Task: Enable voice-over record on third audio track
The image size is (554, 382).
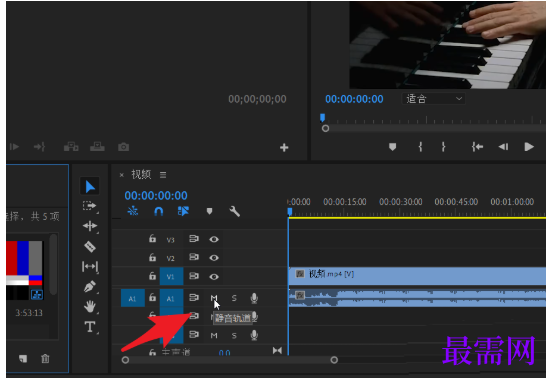Action: click(x=254, y=335)
